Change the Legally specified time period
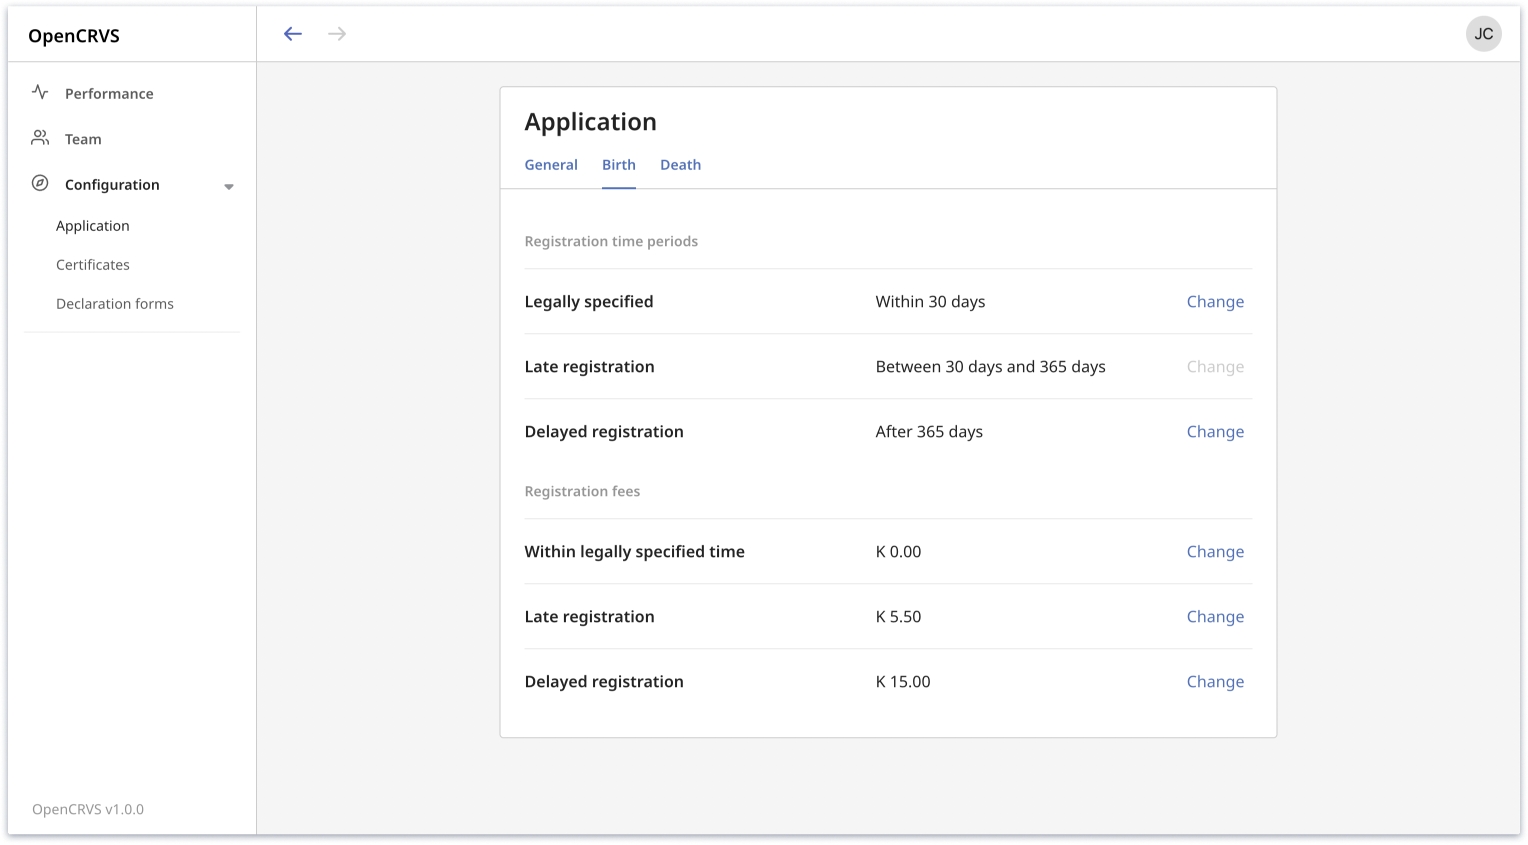 (1215, 302)
